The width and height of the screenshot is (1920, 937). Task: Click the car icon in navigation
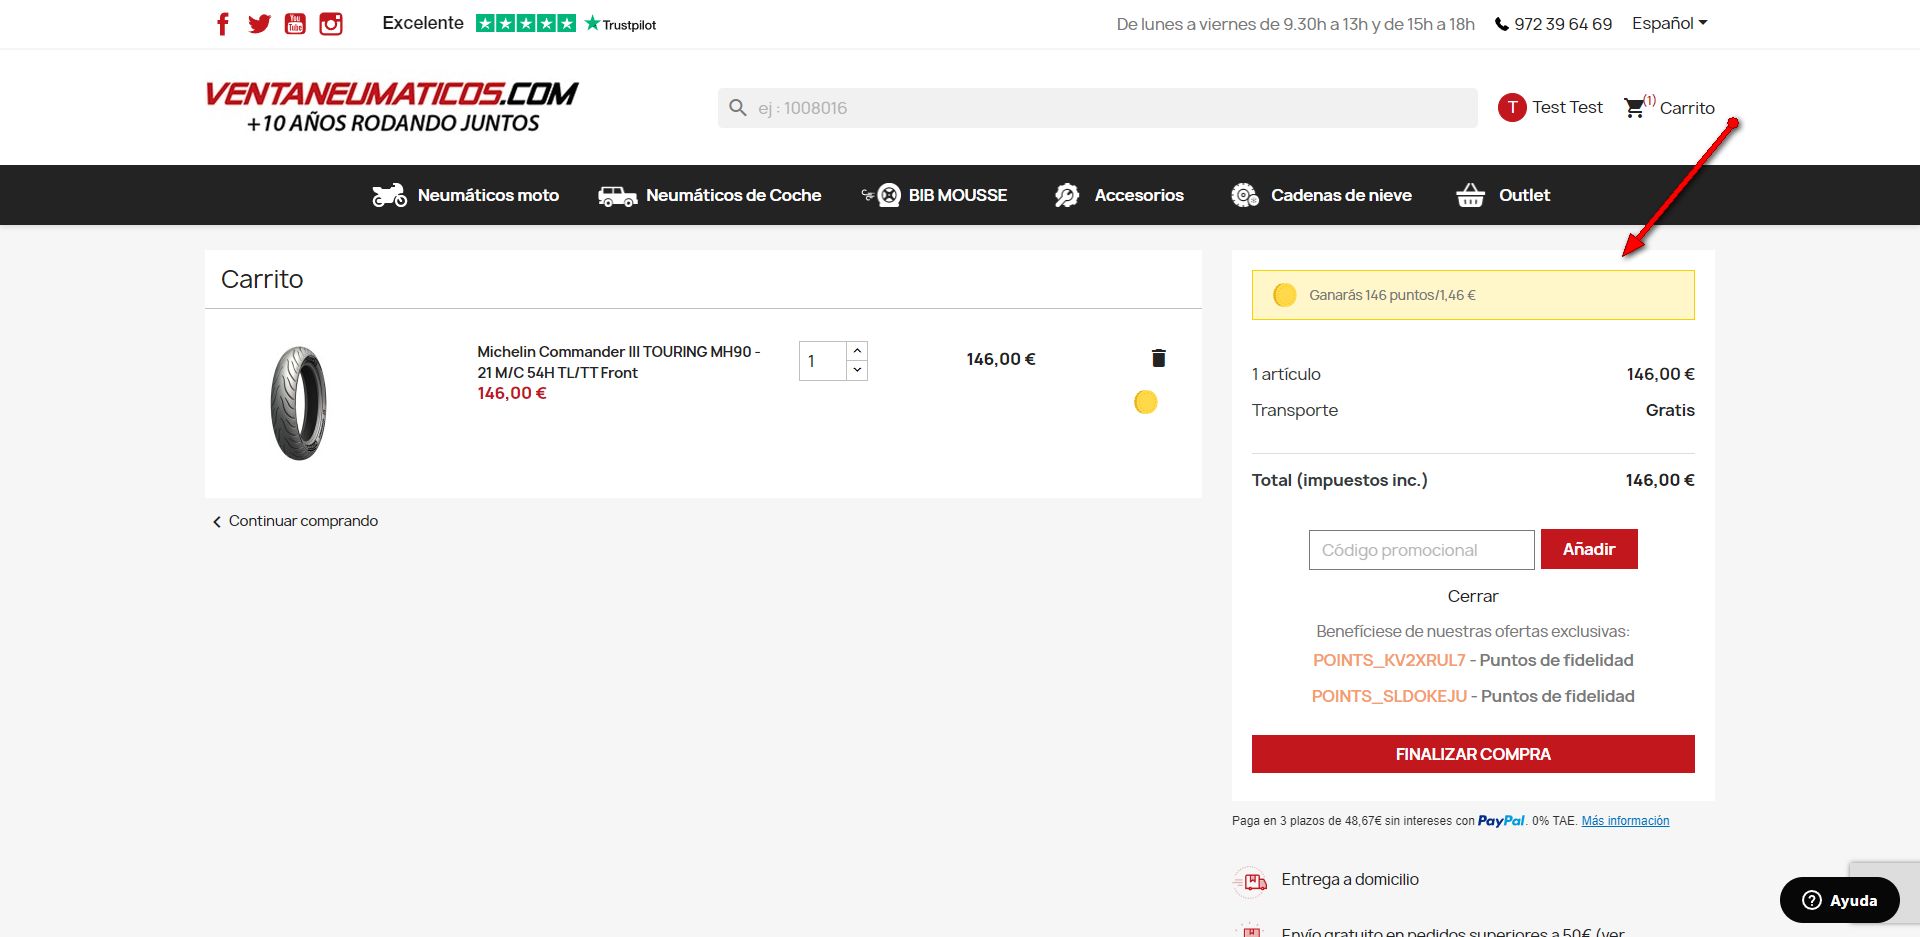[617, 196]
